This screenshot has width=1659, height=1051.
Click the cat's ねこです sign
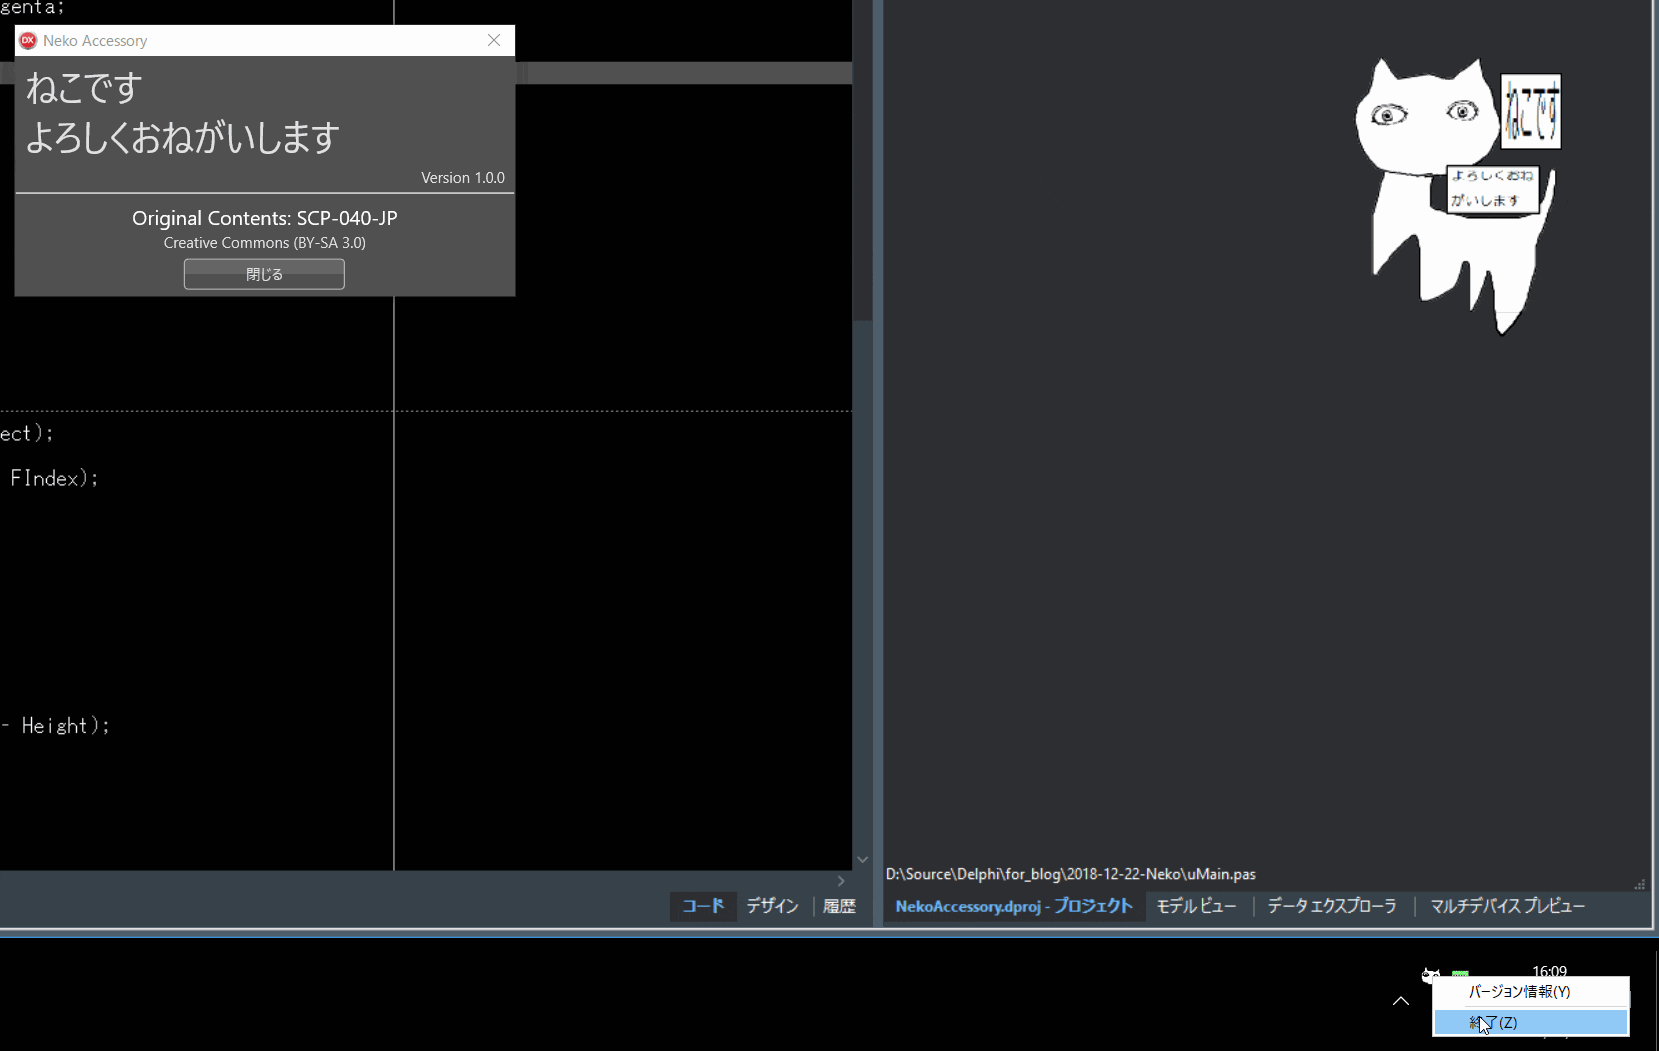1531,111
